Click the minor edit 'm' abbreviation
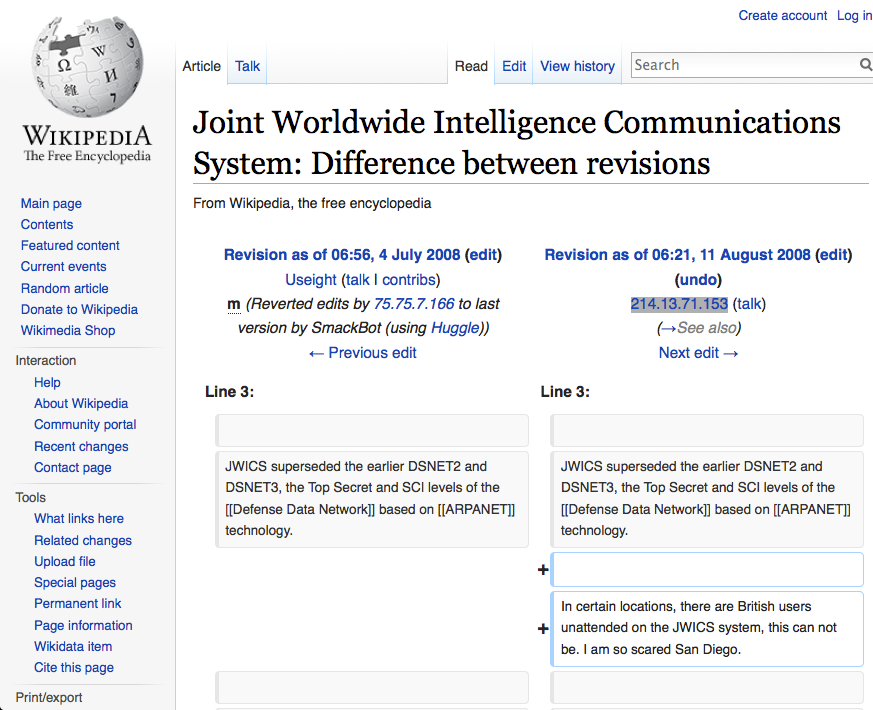 click(234, 305)
